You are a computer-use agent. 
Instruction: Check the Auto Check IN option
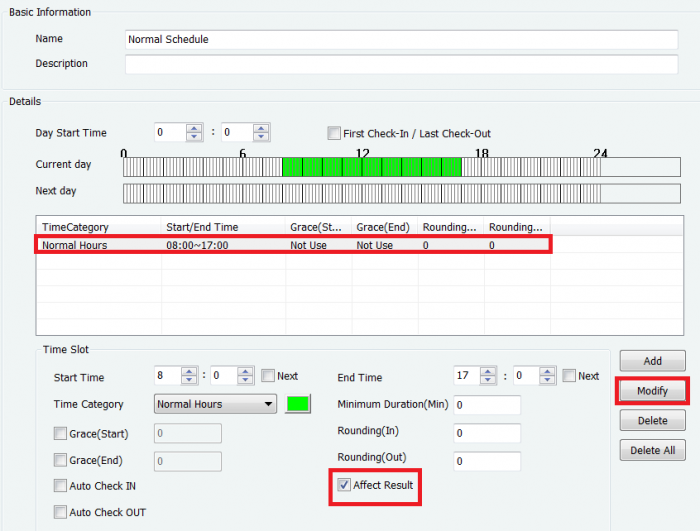point(60,486)
